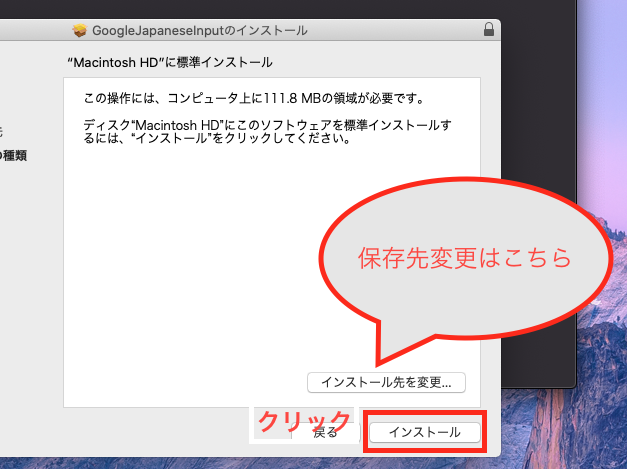Click the 戻る button
627x469 pixels.
pos(325,432)
